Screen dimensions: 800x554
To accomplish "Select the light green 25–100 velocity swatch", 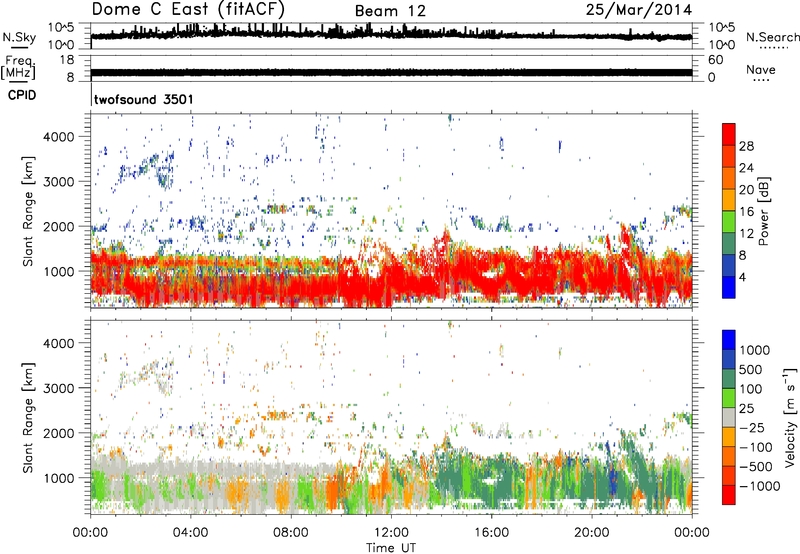I will (x=729, y=398).
